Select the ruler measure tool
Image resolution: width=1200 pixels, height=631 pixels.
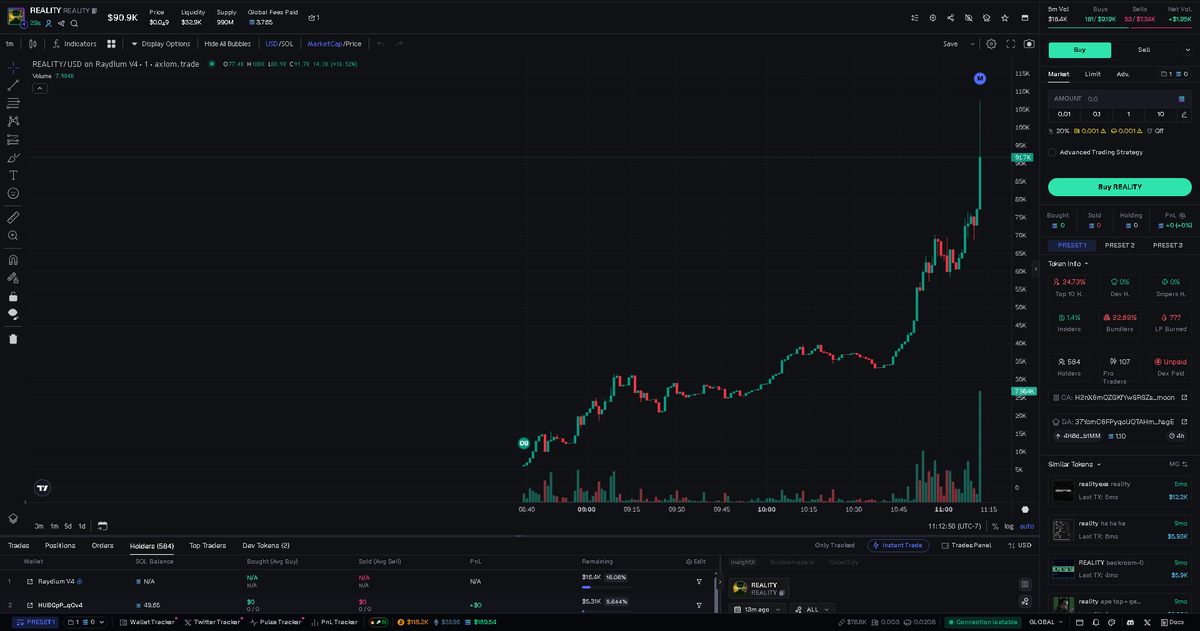pos(13,217)
